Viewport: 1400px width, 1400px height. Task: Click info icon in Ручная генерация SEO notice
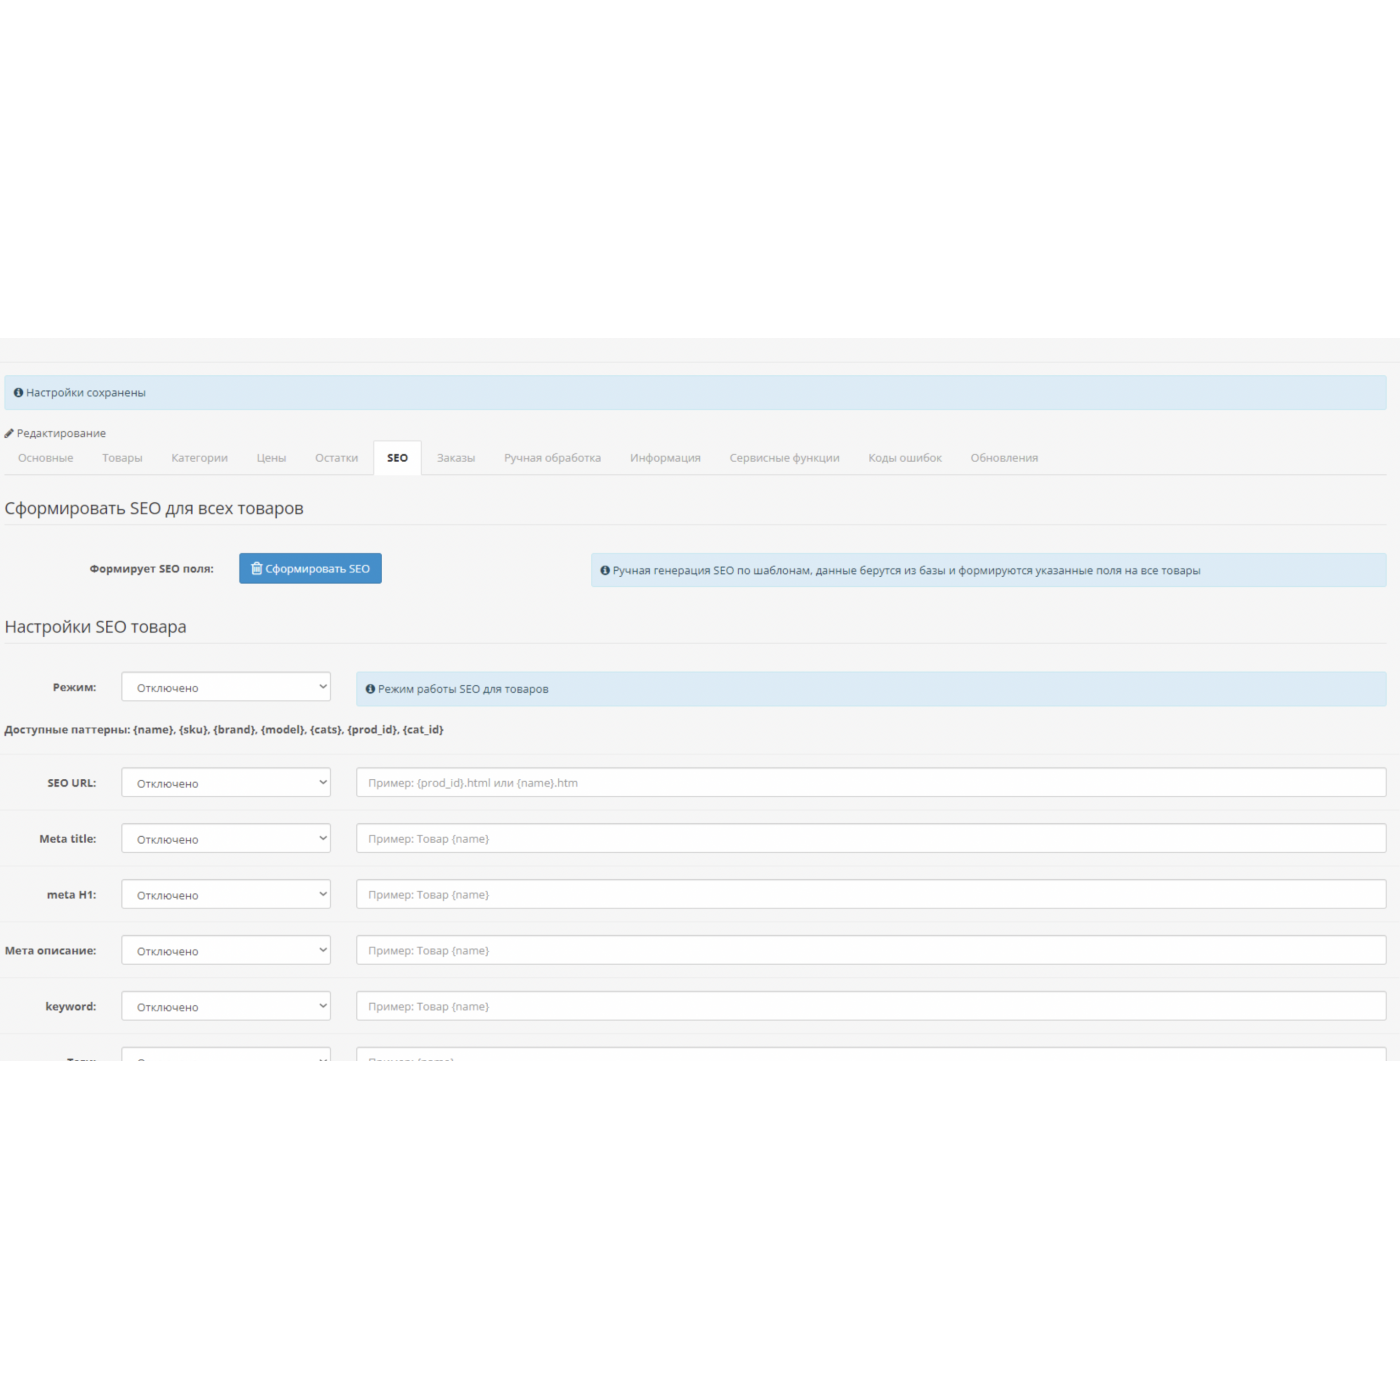605,570
